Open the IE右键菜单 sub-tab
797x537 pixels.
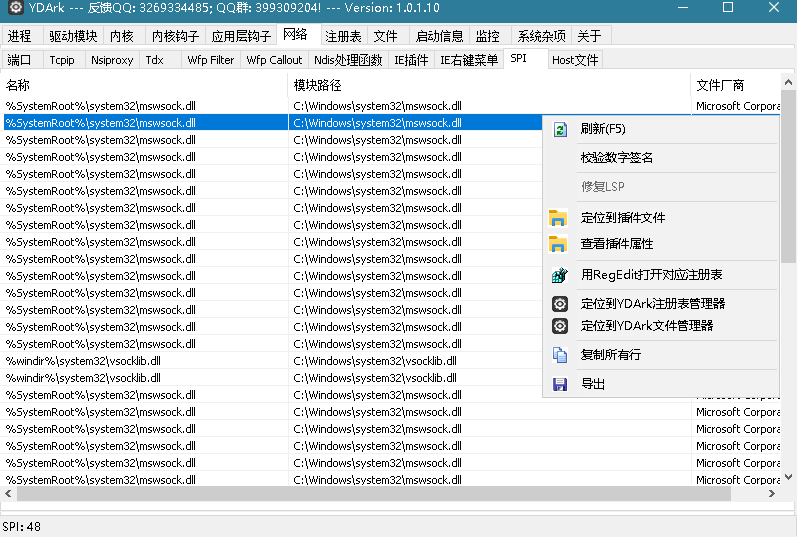point(469,60)
